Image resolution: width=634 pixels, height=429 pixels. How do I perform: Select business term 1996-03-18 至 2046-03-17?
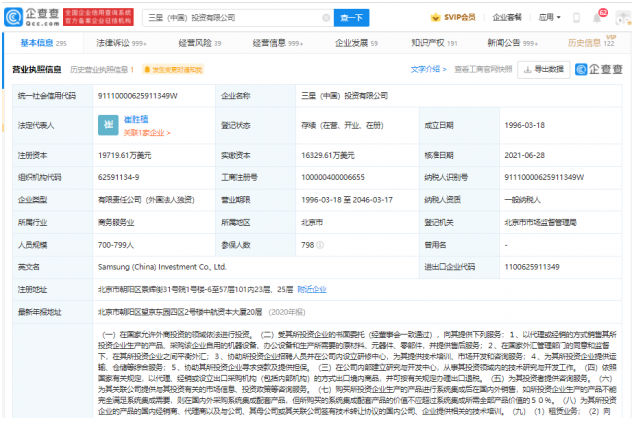(x=347, y=200)
